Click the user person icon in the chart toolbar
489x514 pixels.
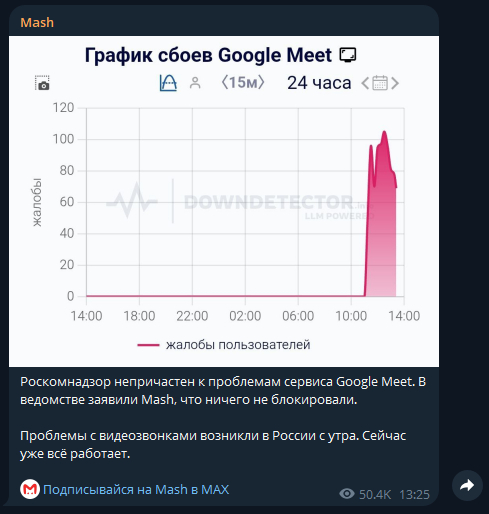tap(195, 83)
